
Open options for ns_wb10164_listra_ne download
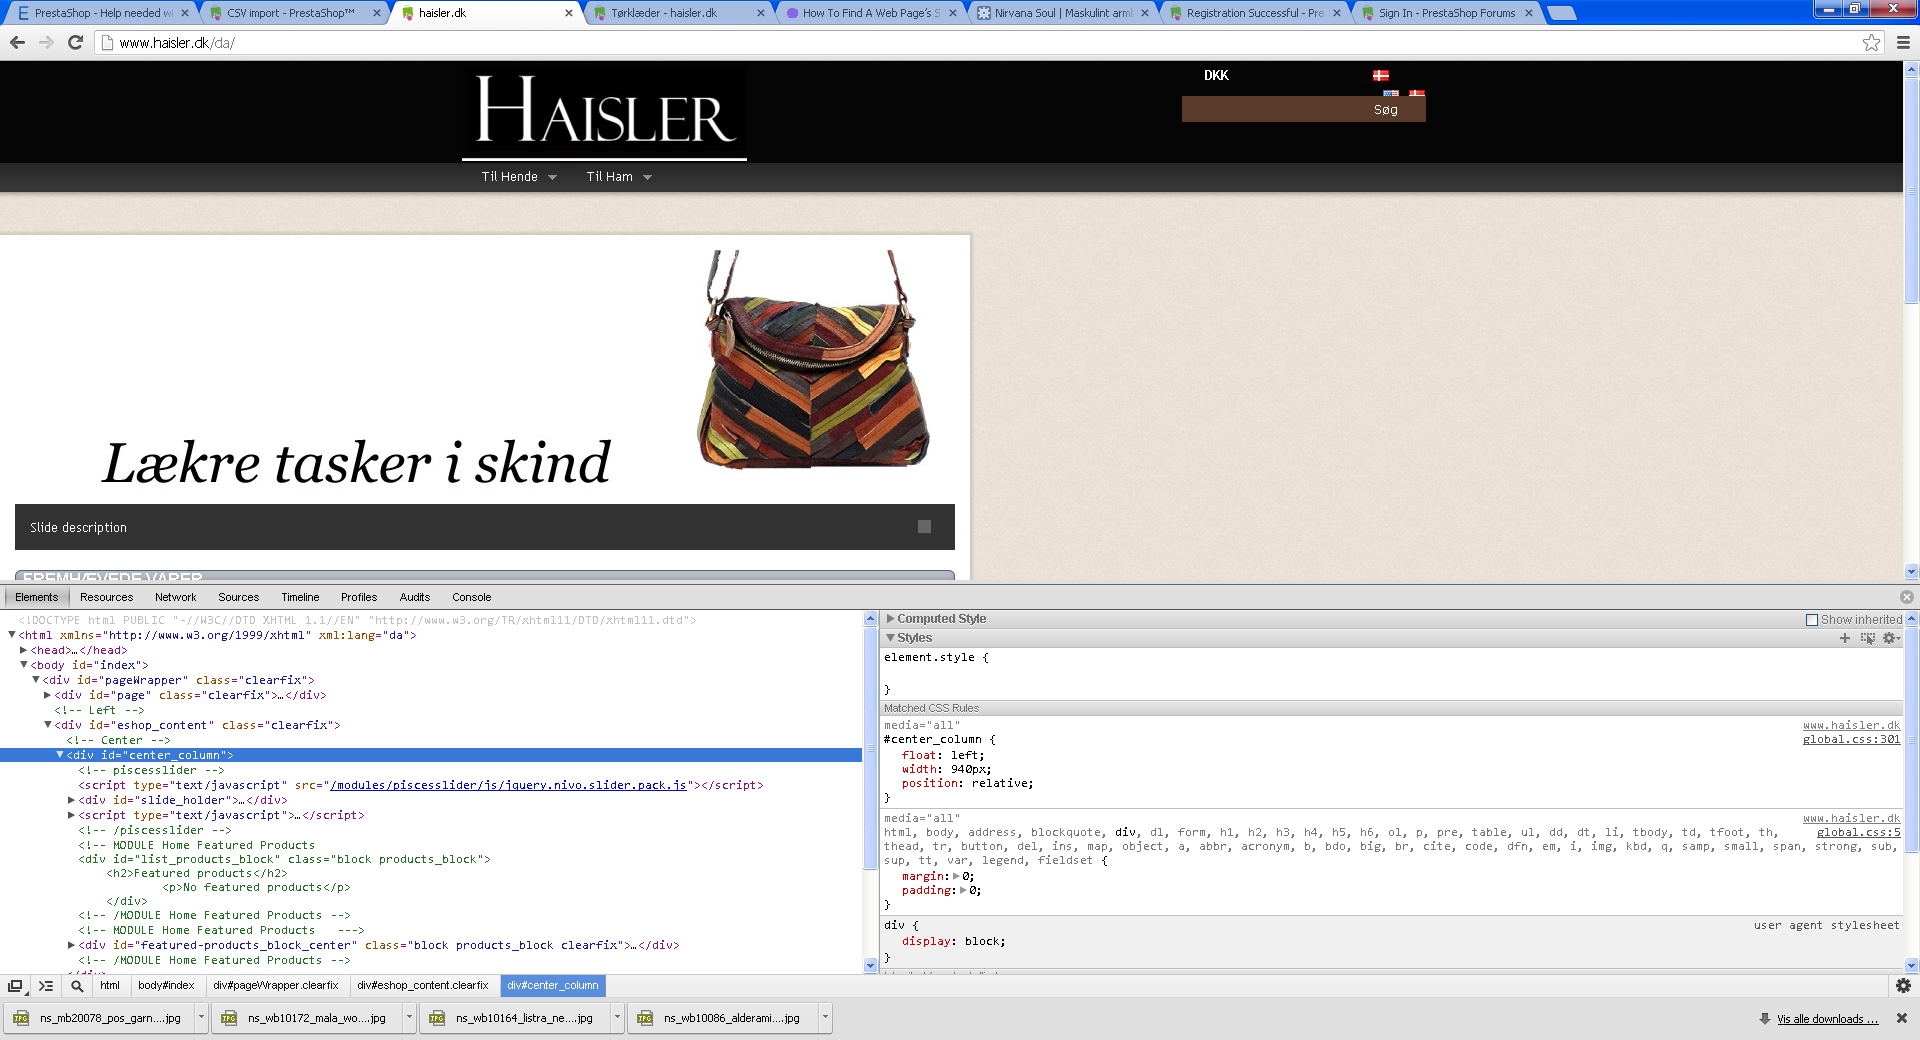click(x=617, y=1018)
